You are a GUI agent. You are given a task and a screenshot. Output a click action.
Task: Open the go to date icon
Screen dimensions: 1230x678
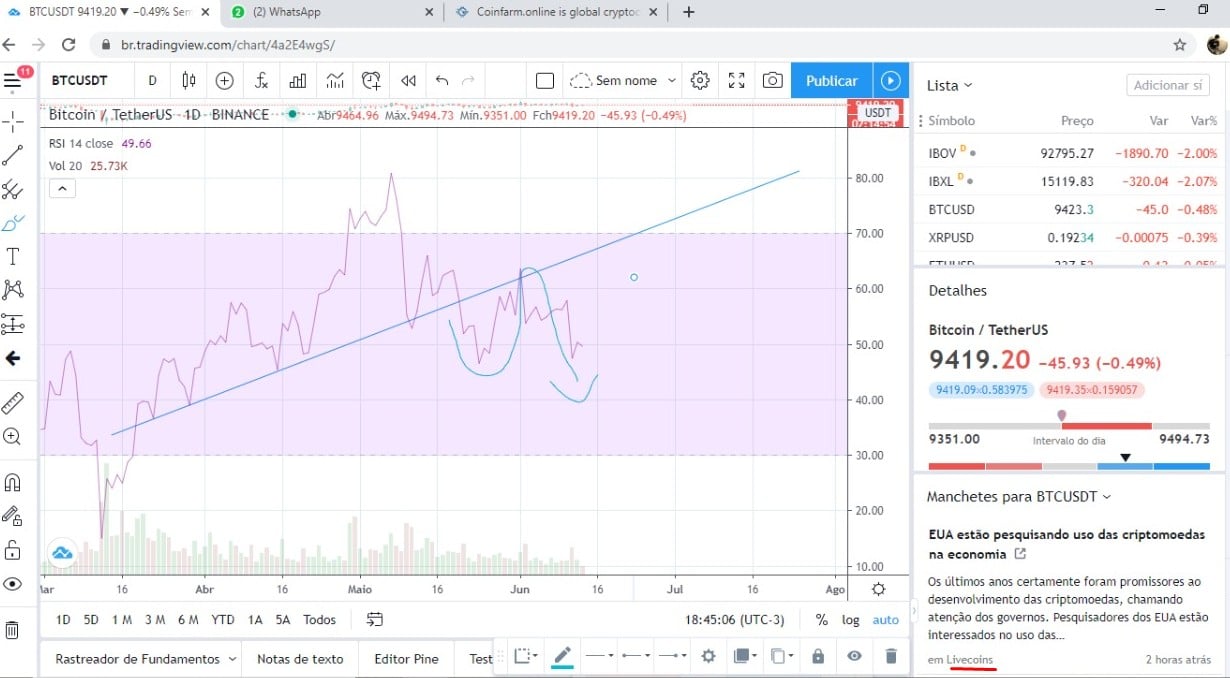pos(375,620)
